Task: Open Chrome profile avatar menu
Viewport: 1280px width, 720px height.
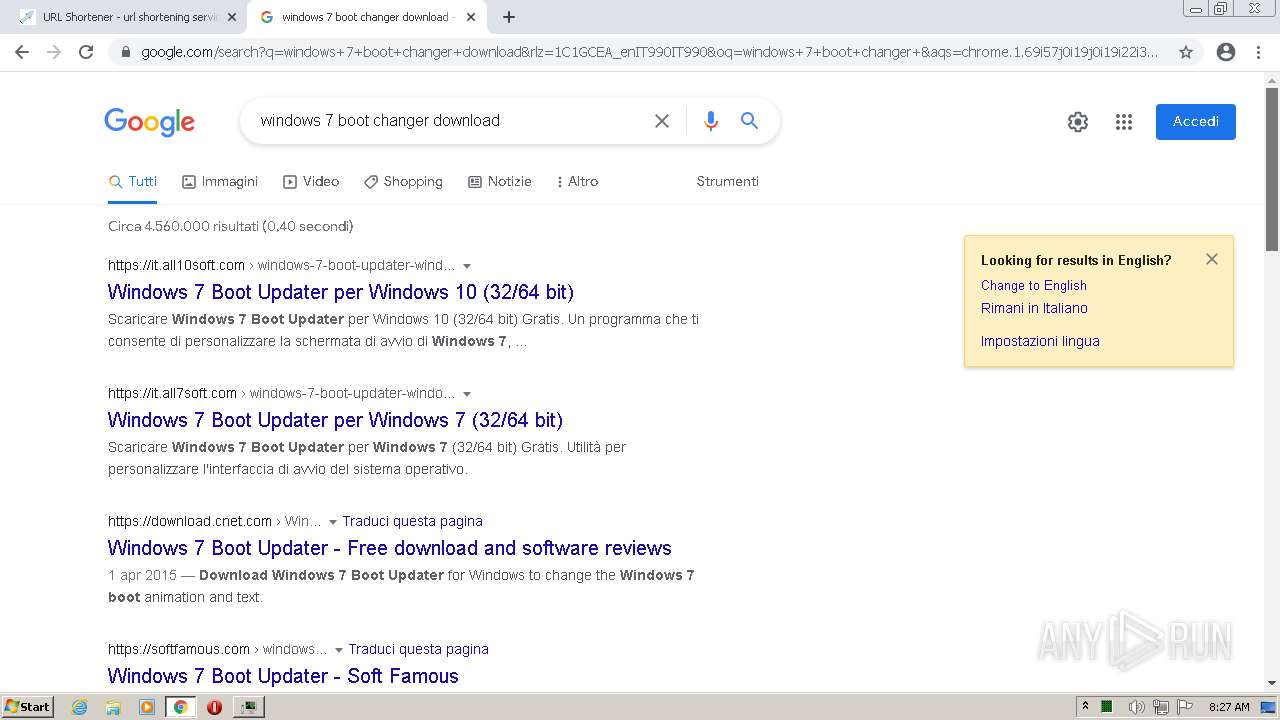Action: click(x=1226, y=52)
